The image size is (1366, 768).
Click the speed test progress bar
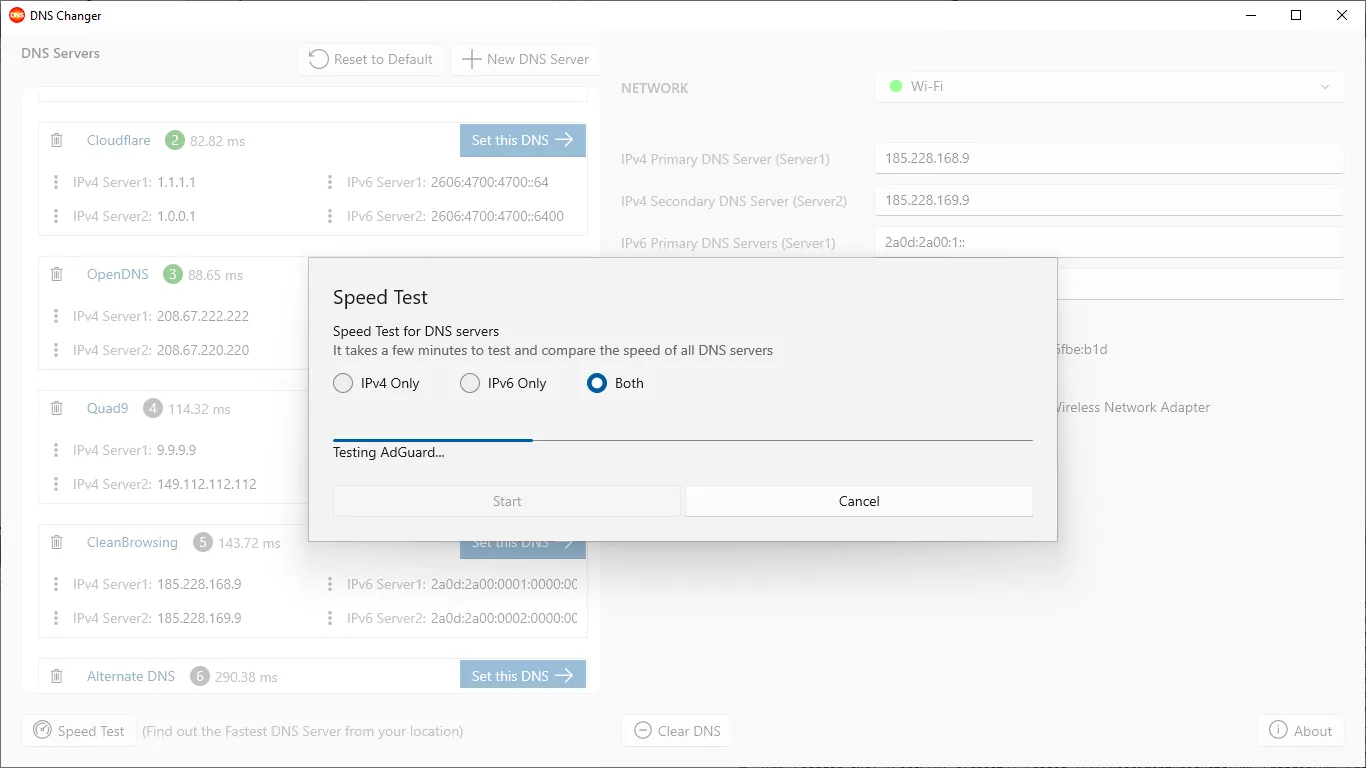click(x=683, y=439)
